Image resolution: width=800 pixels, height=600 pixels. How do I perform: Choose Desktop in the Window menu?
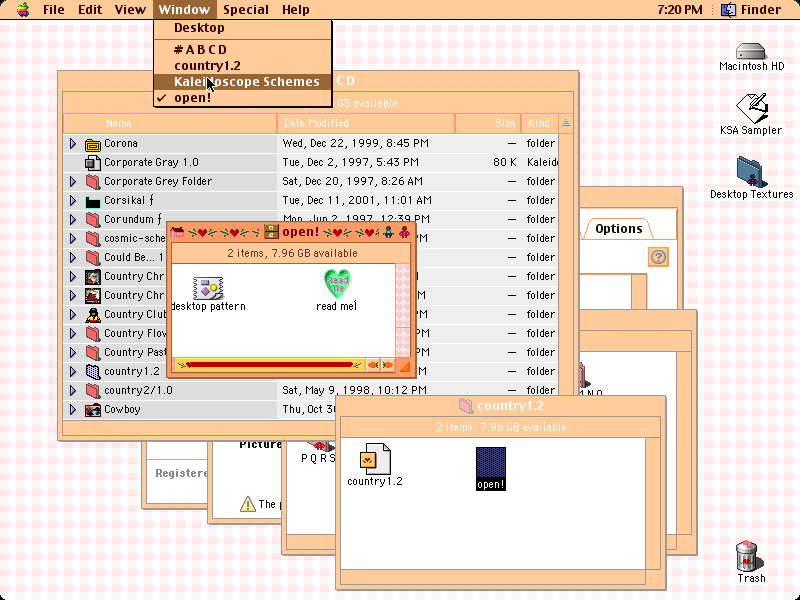pyautogui.click(x=242, y=28)
